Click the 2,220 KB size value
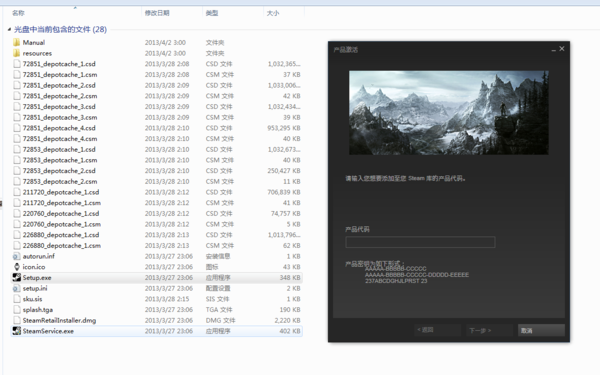600x375 pixels. [x=287, y=320]
